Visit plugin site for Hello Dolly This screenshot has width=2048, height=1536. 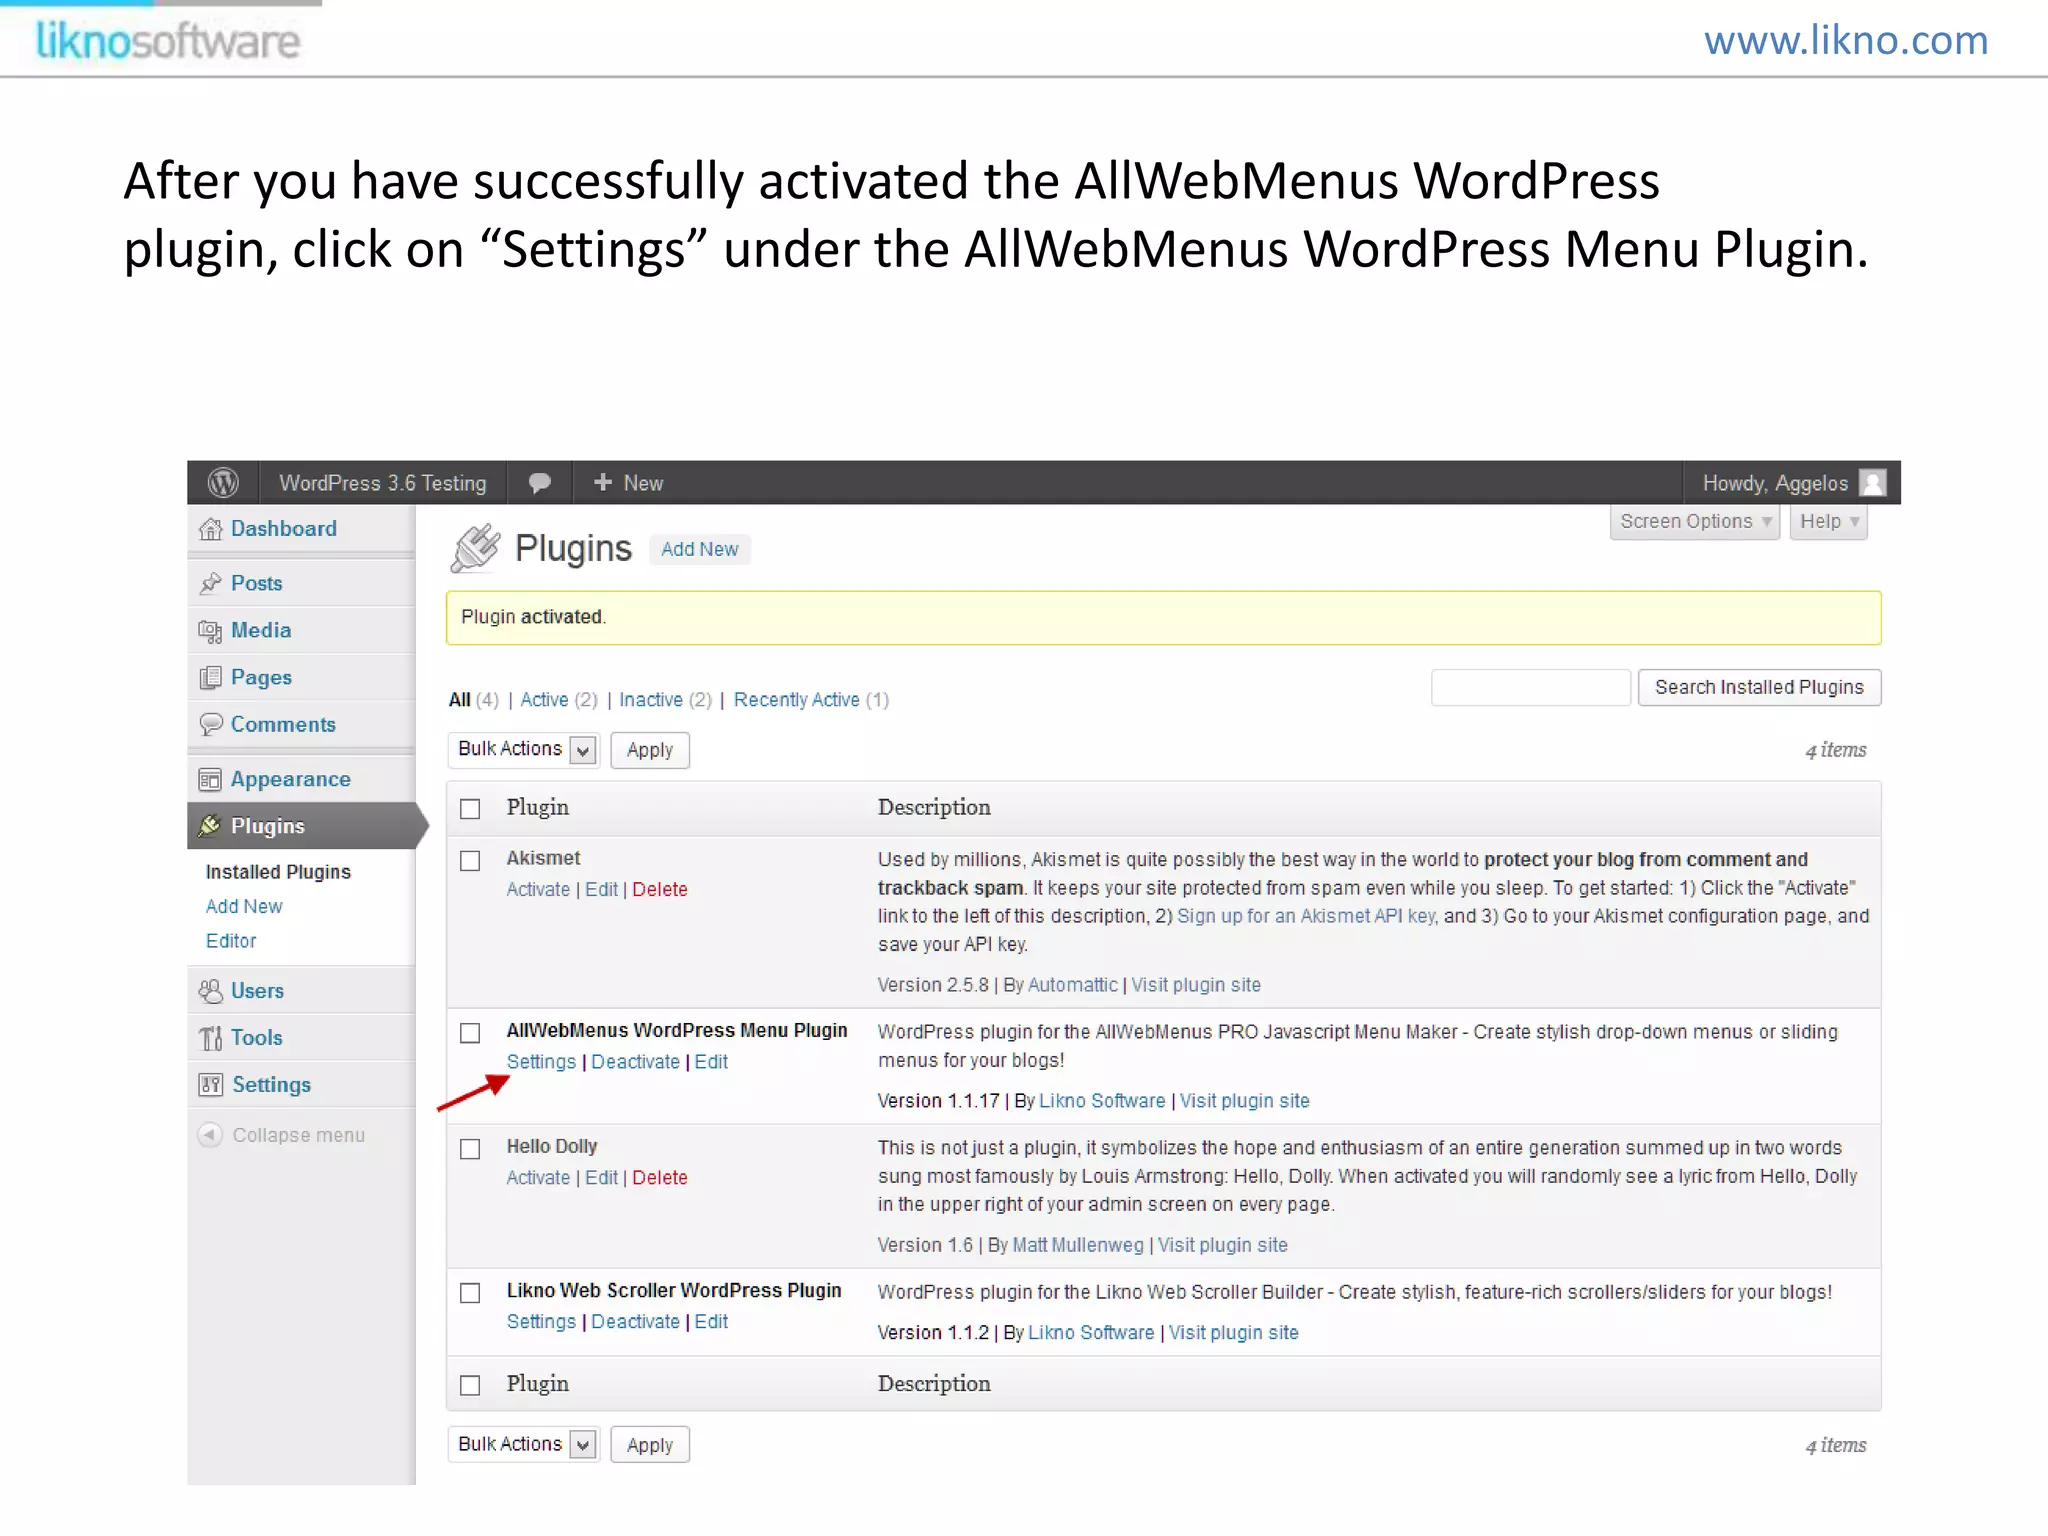[x=1222, y=1246]
